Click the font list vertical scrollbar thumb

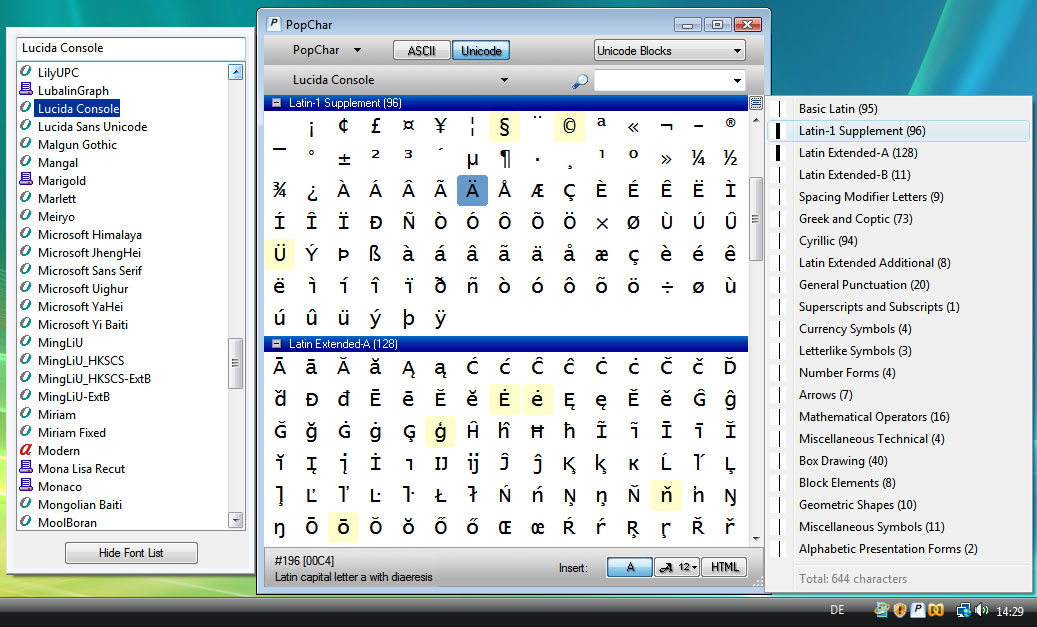pos(235,363)
